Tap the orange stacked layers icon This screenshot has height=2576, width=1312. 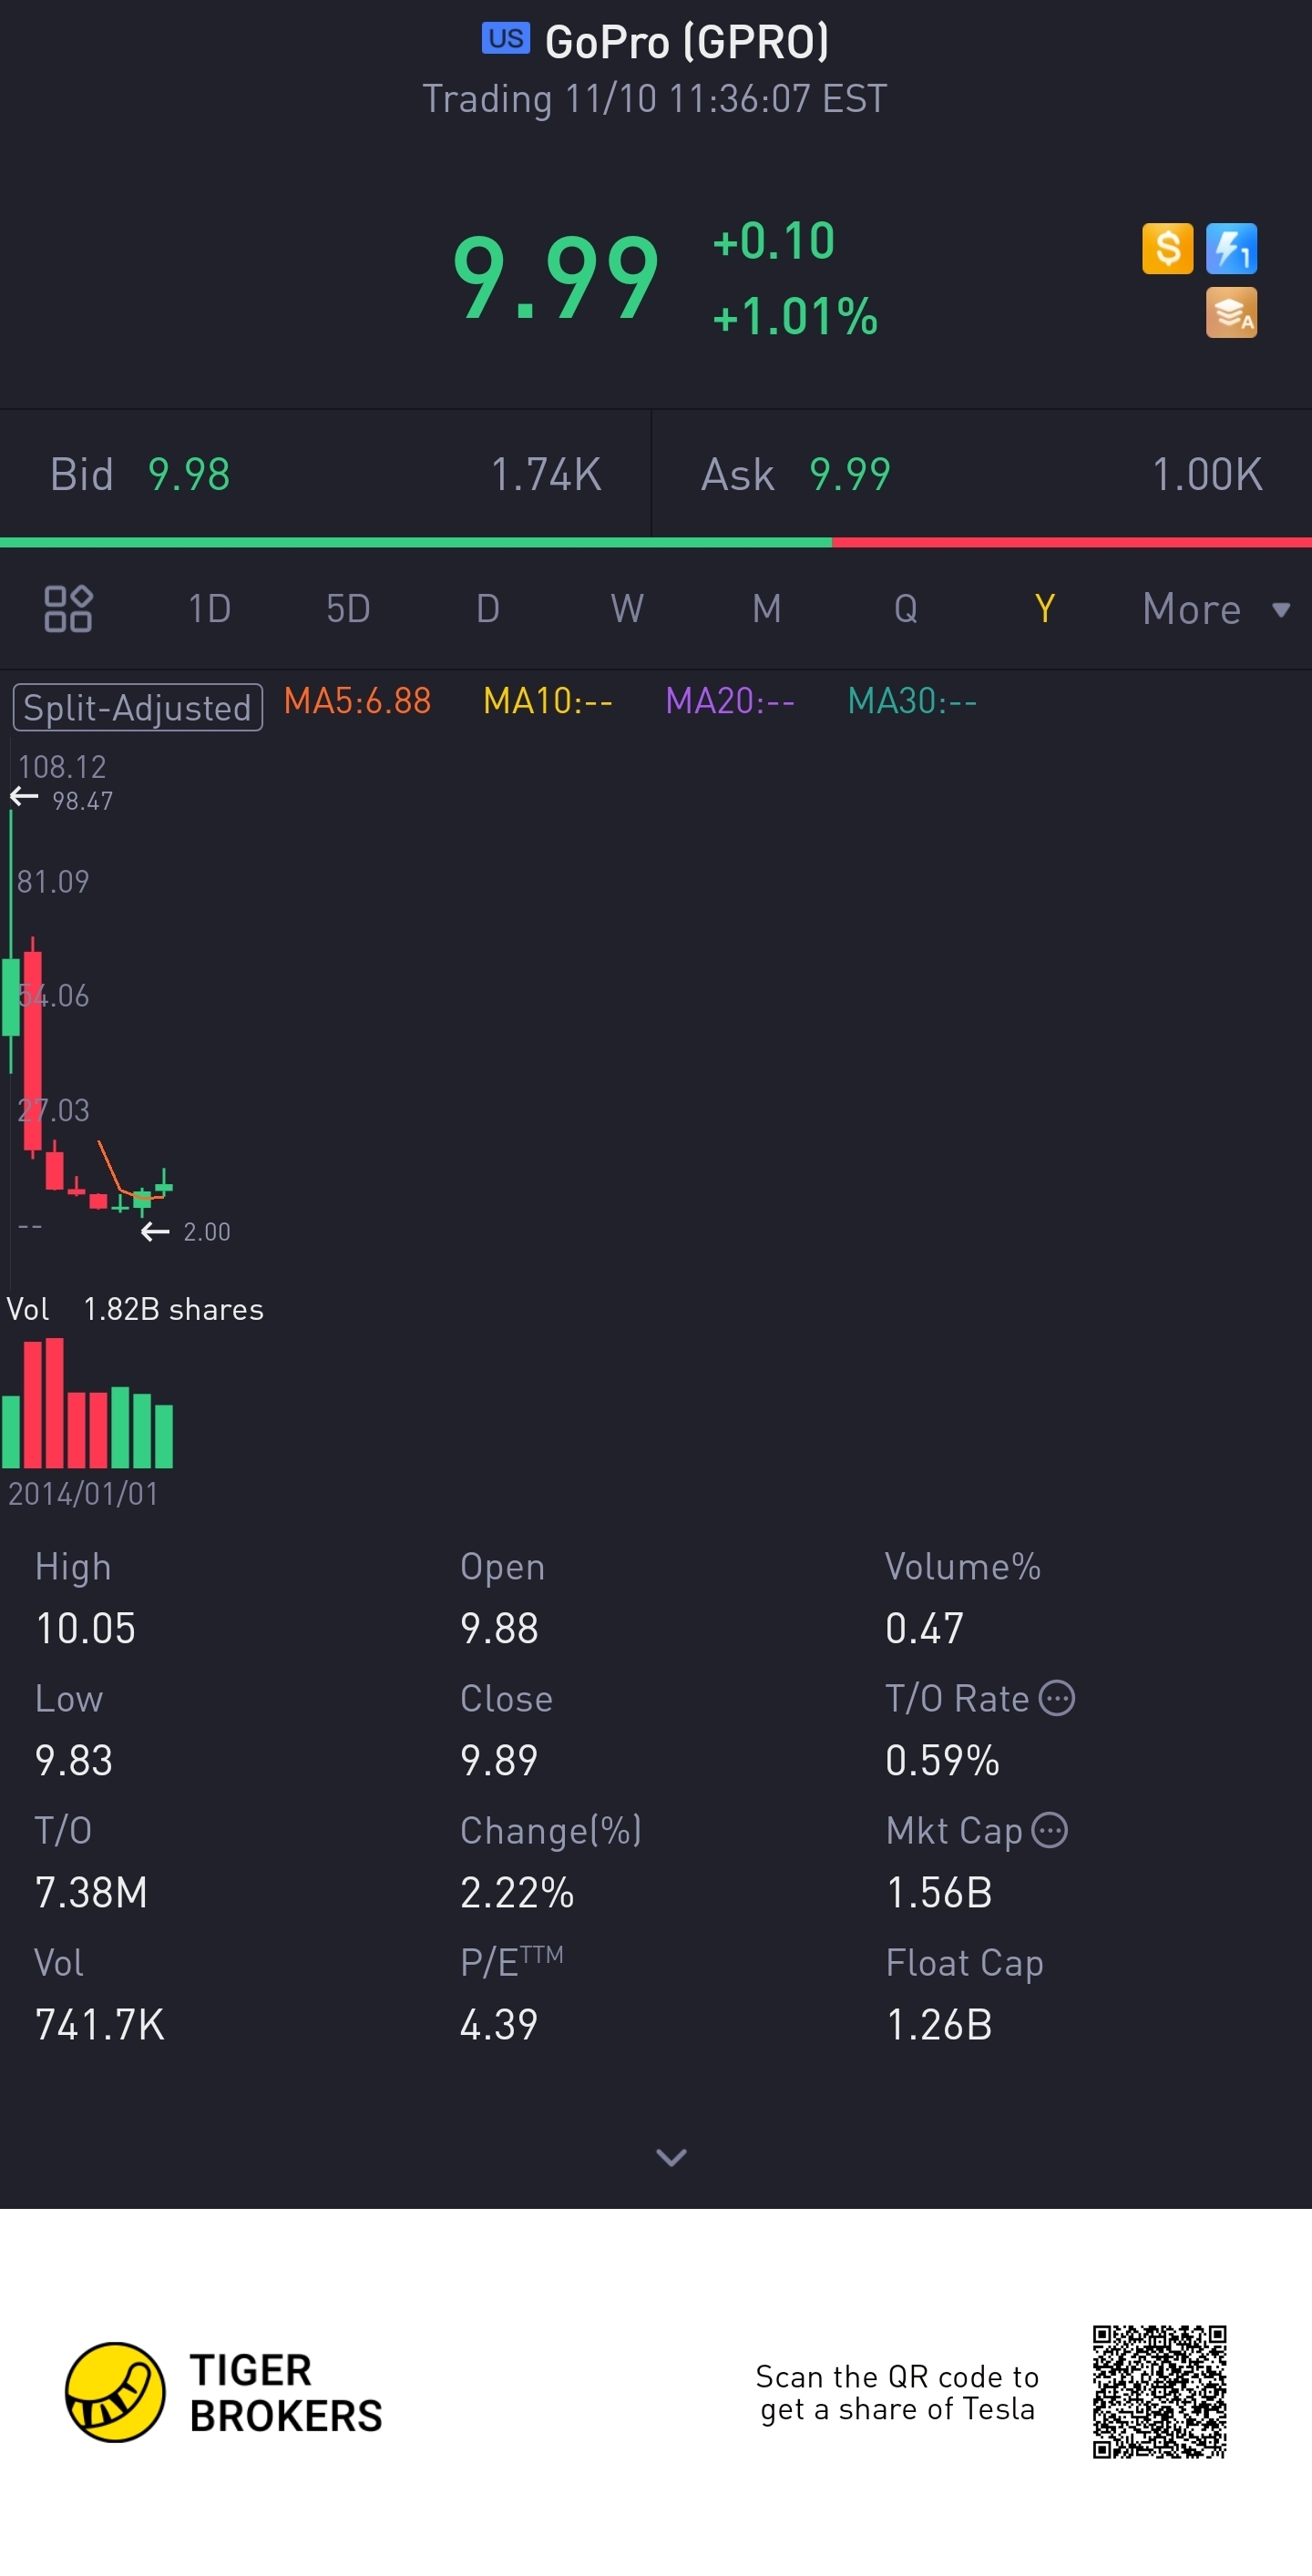(x=1231, y=313)
